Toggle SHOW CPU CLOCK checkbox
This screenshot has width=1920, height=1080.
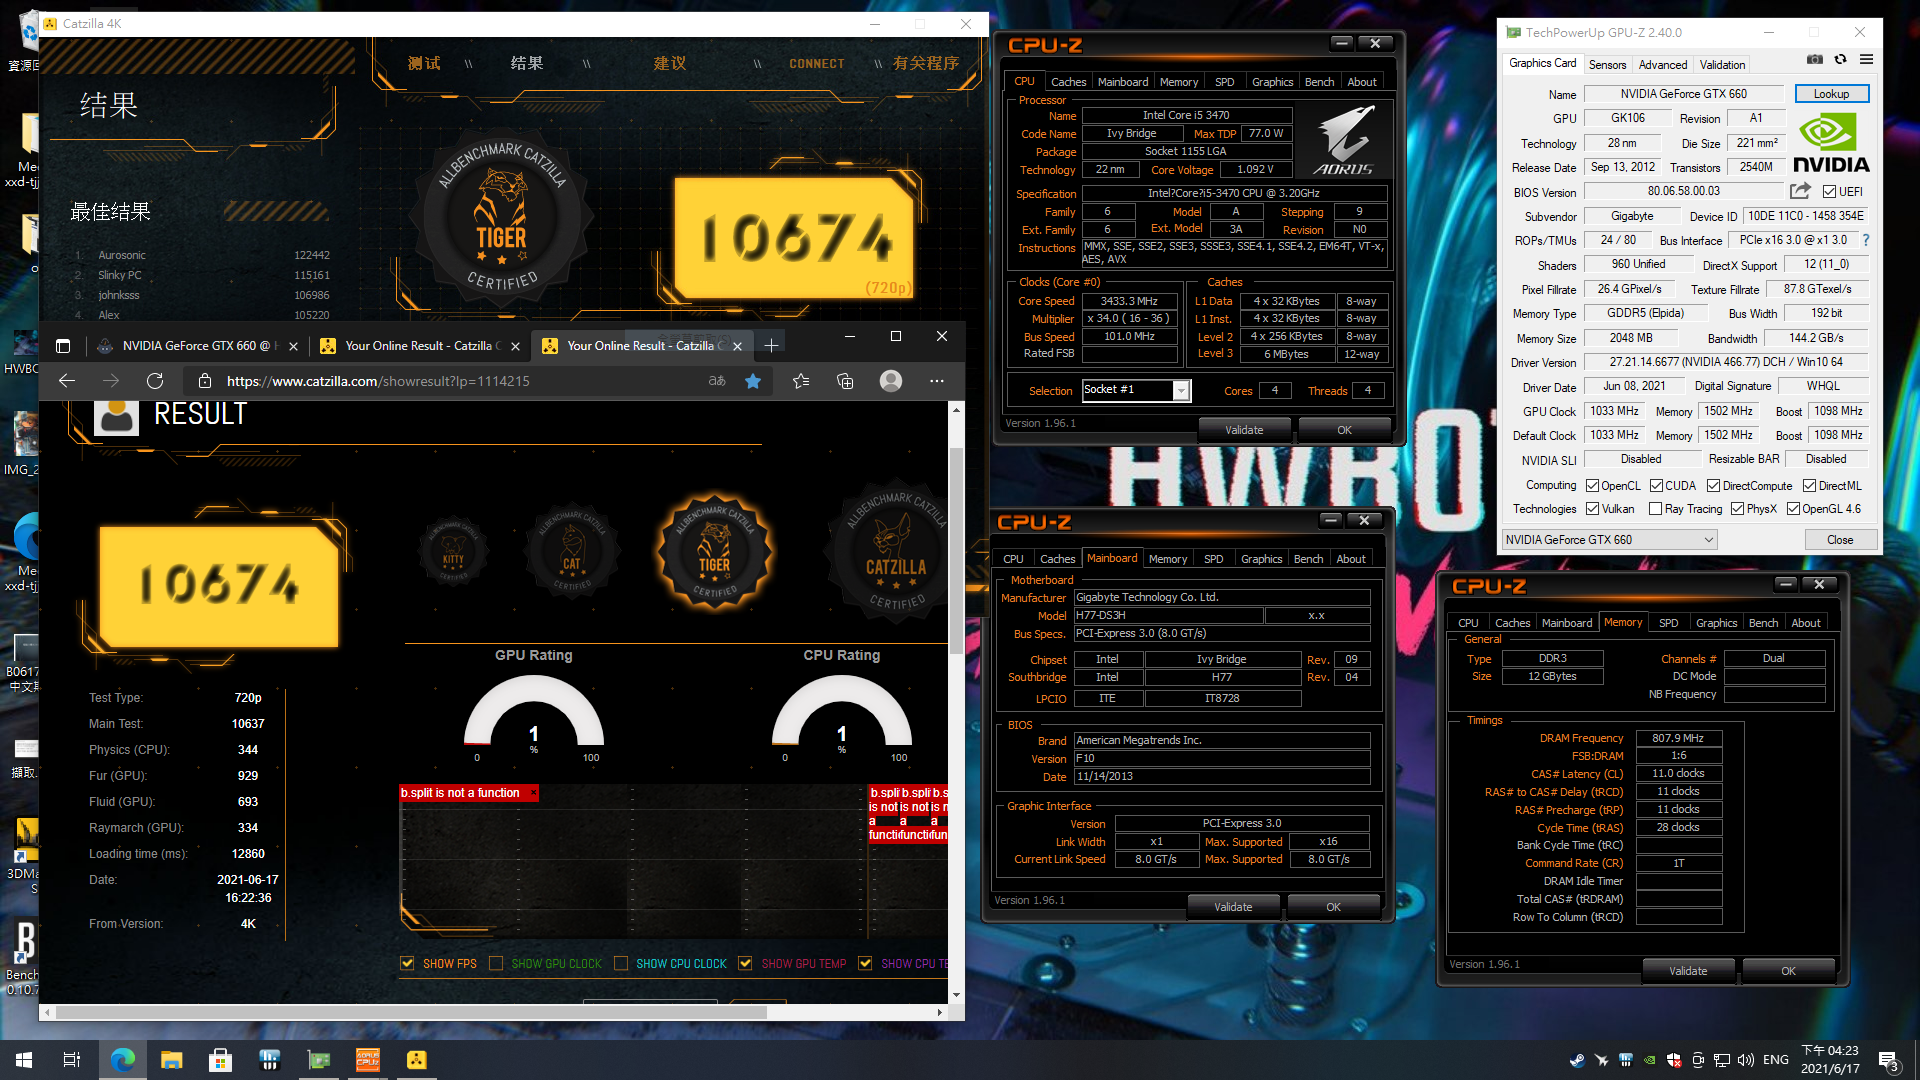coord(621,963)
